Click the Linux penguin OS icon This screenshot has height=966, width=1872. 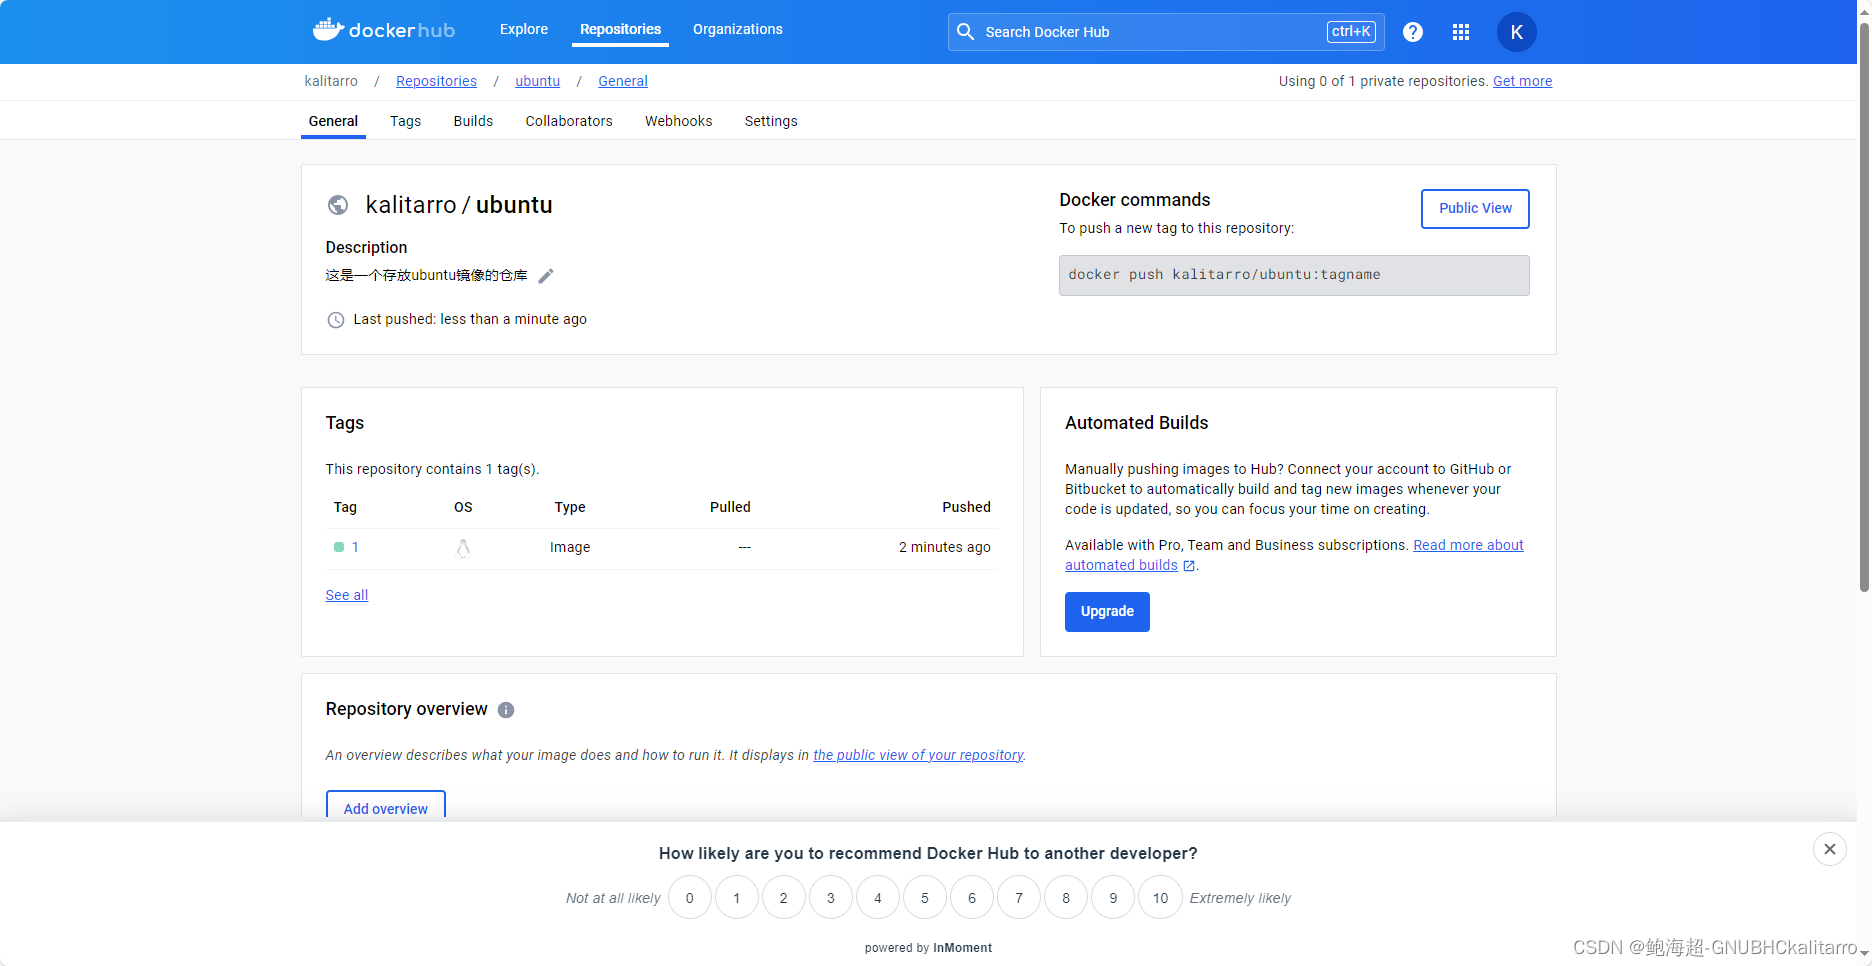click(463, 548)
